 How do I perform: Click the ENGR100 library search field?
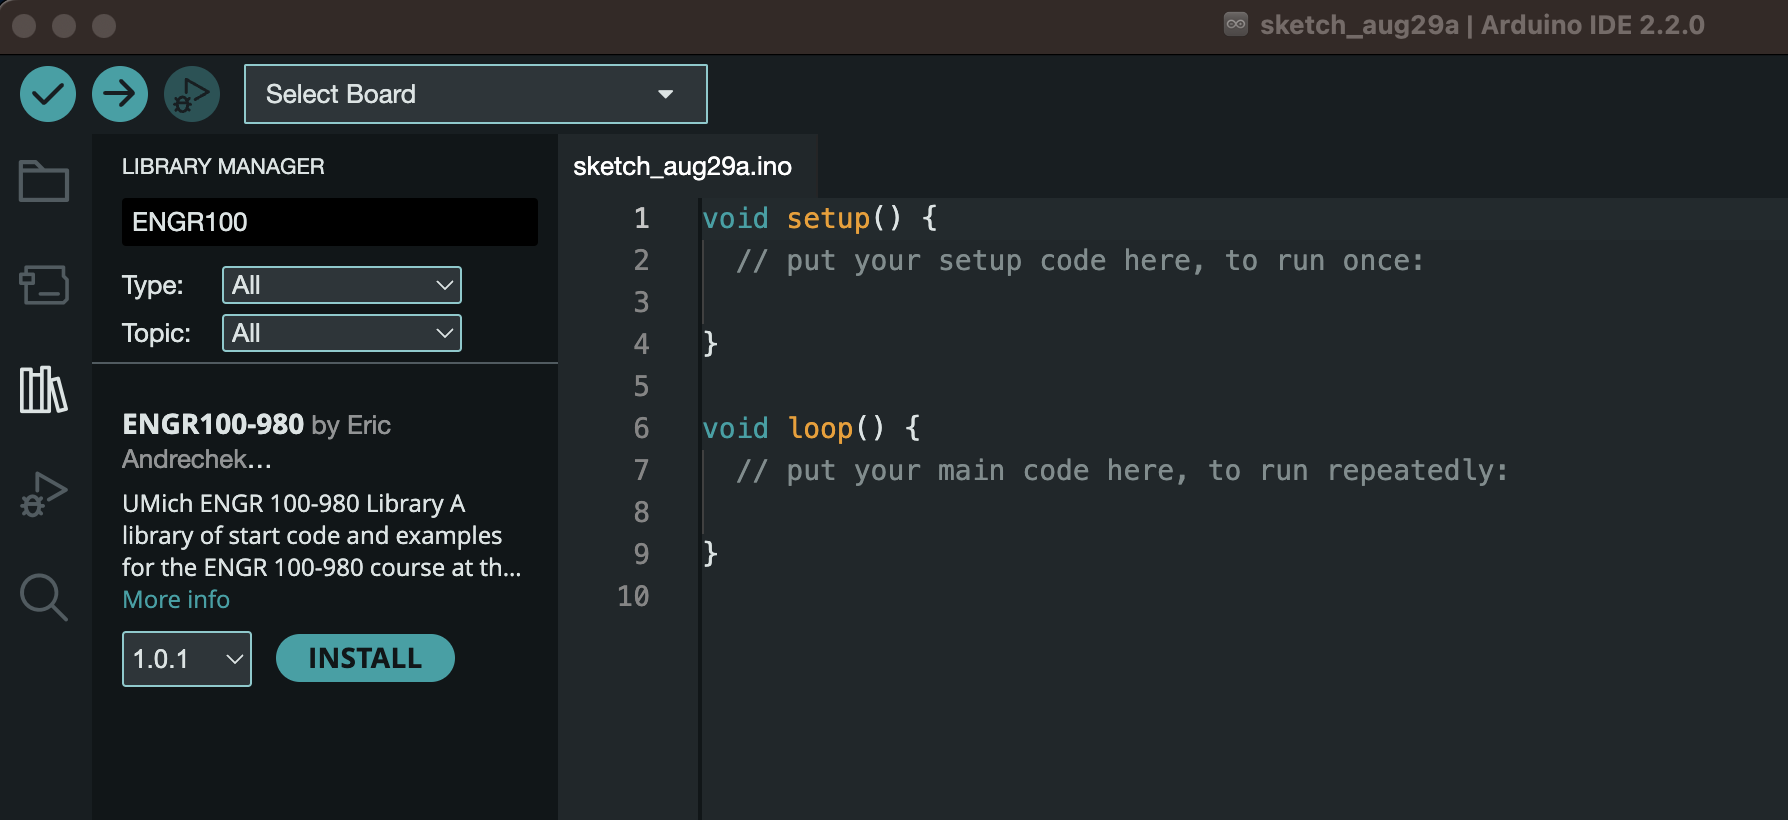coord(330,222)
